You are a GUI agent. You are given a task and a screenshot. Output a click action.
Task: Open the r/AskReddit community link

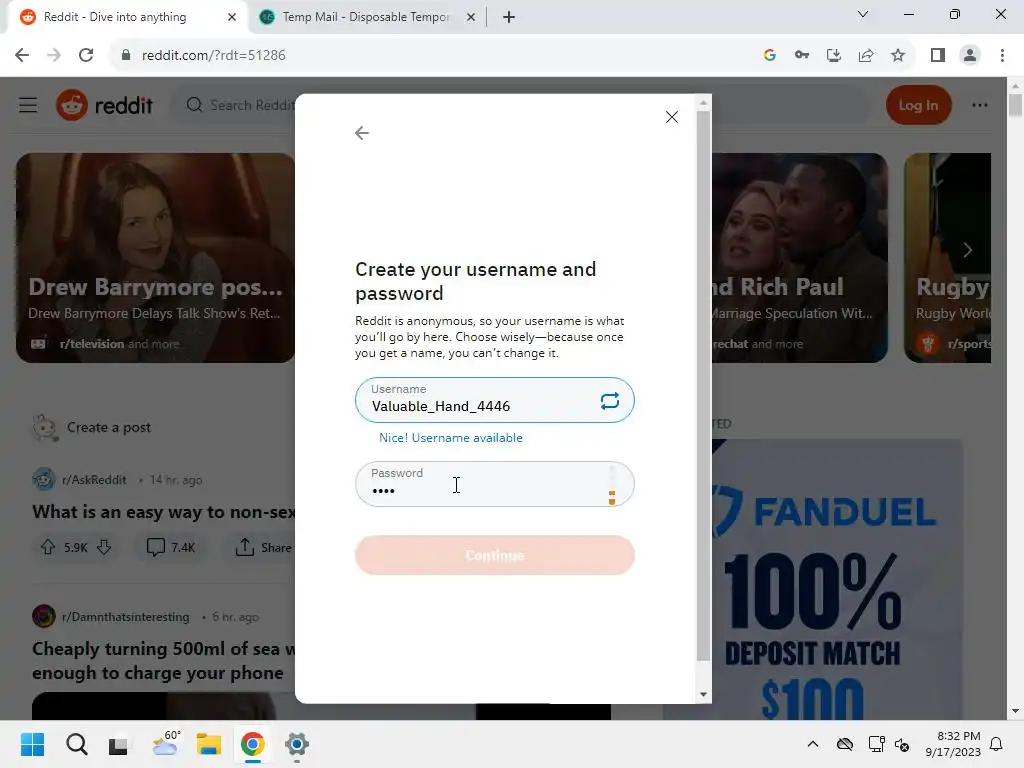tap(94, 479)
